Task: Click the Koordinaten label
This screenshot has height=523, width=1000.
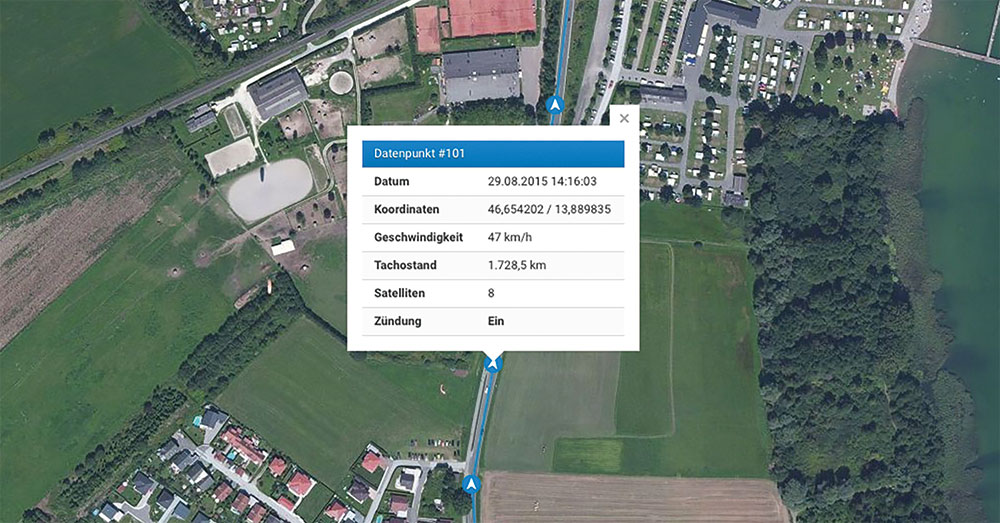Action: (406, 209)
